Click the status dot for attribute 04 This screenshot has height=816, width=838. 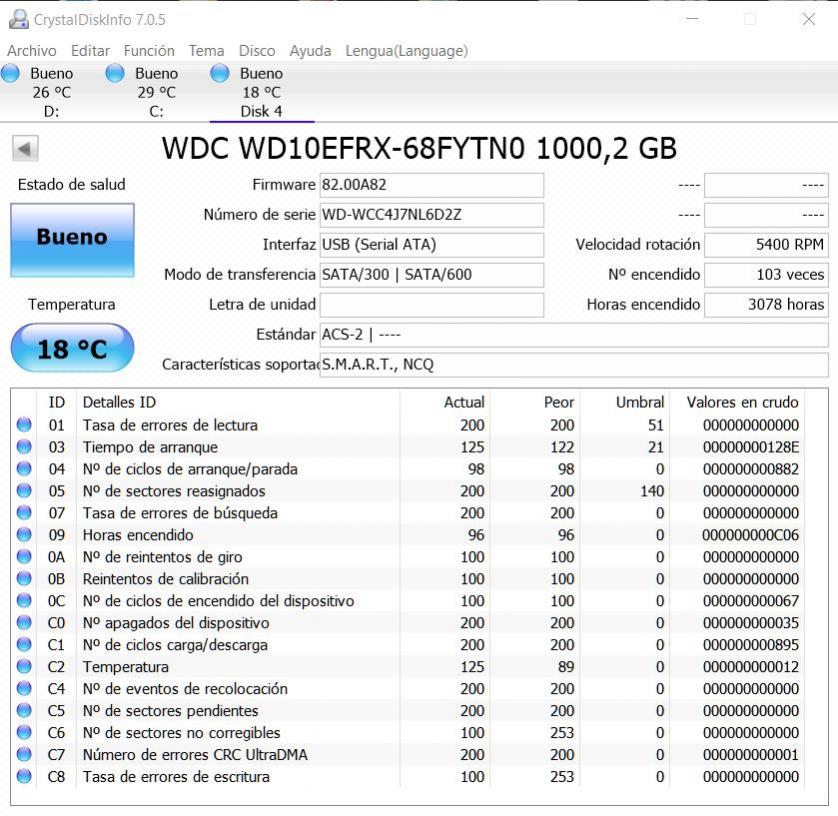(24, 469)
